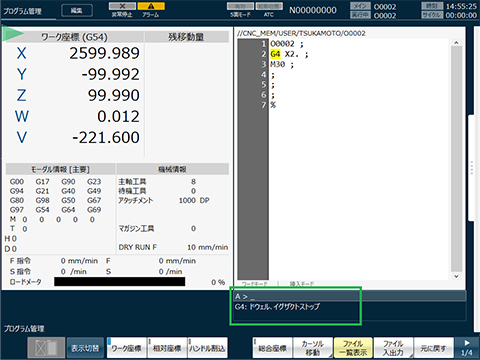This screenshot has width=480, height=360.
Task: Toggle the ワーク座標 display softkey
Action: coord(126,348)
